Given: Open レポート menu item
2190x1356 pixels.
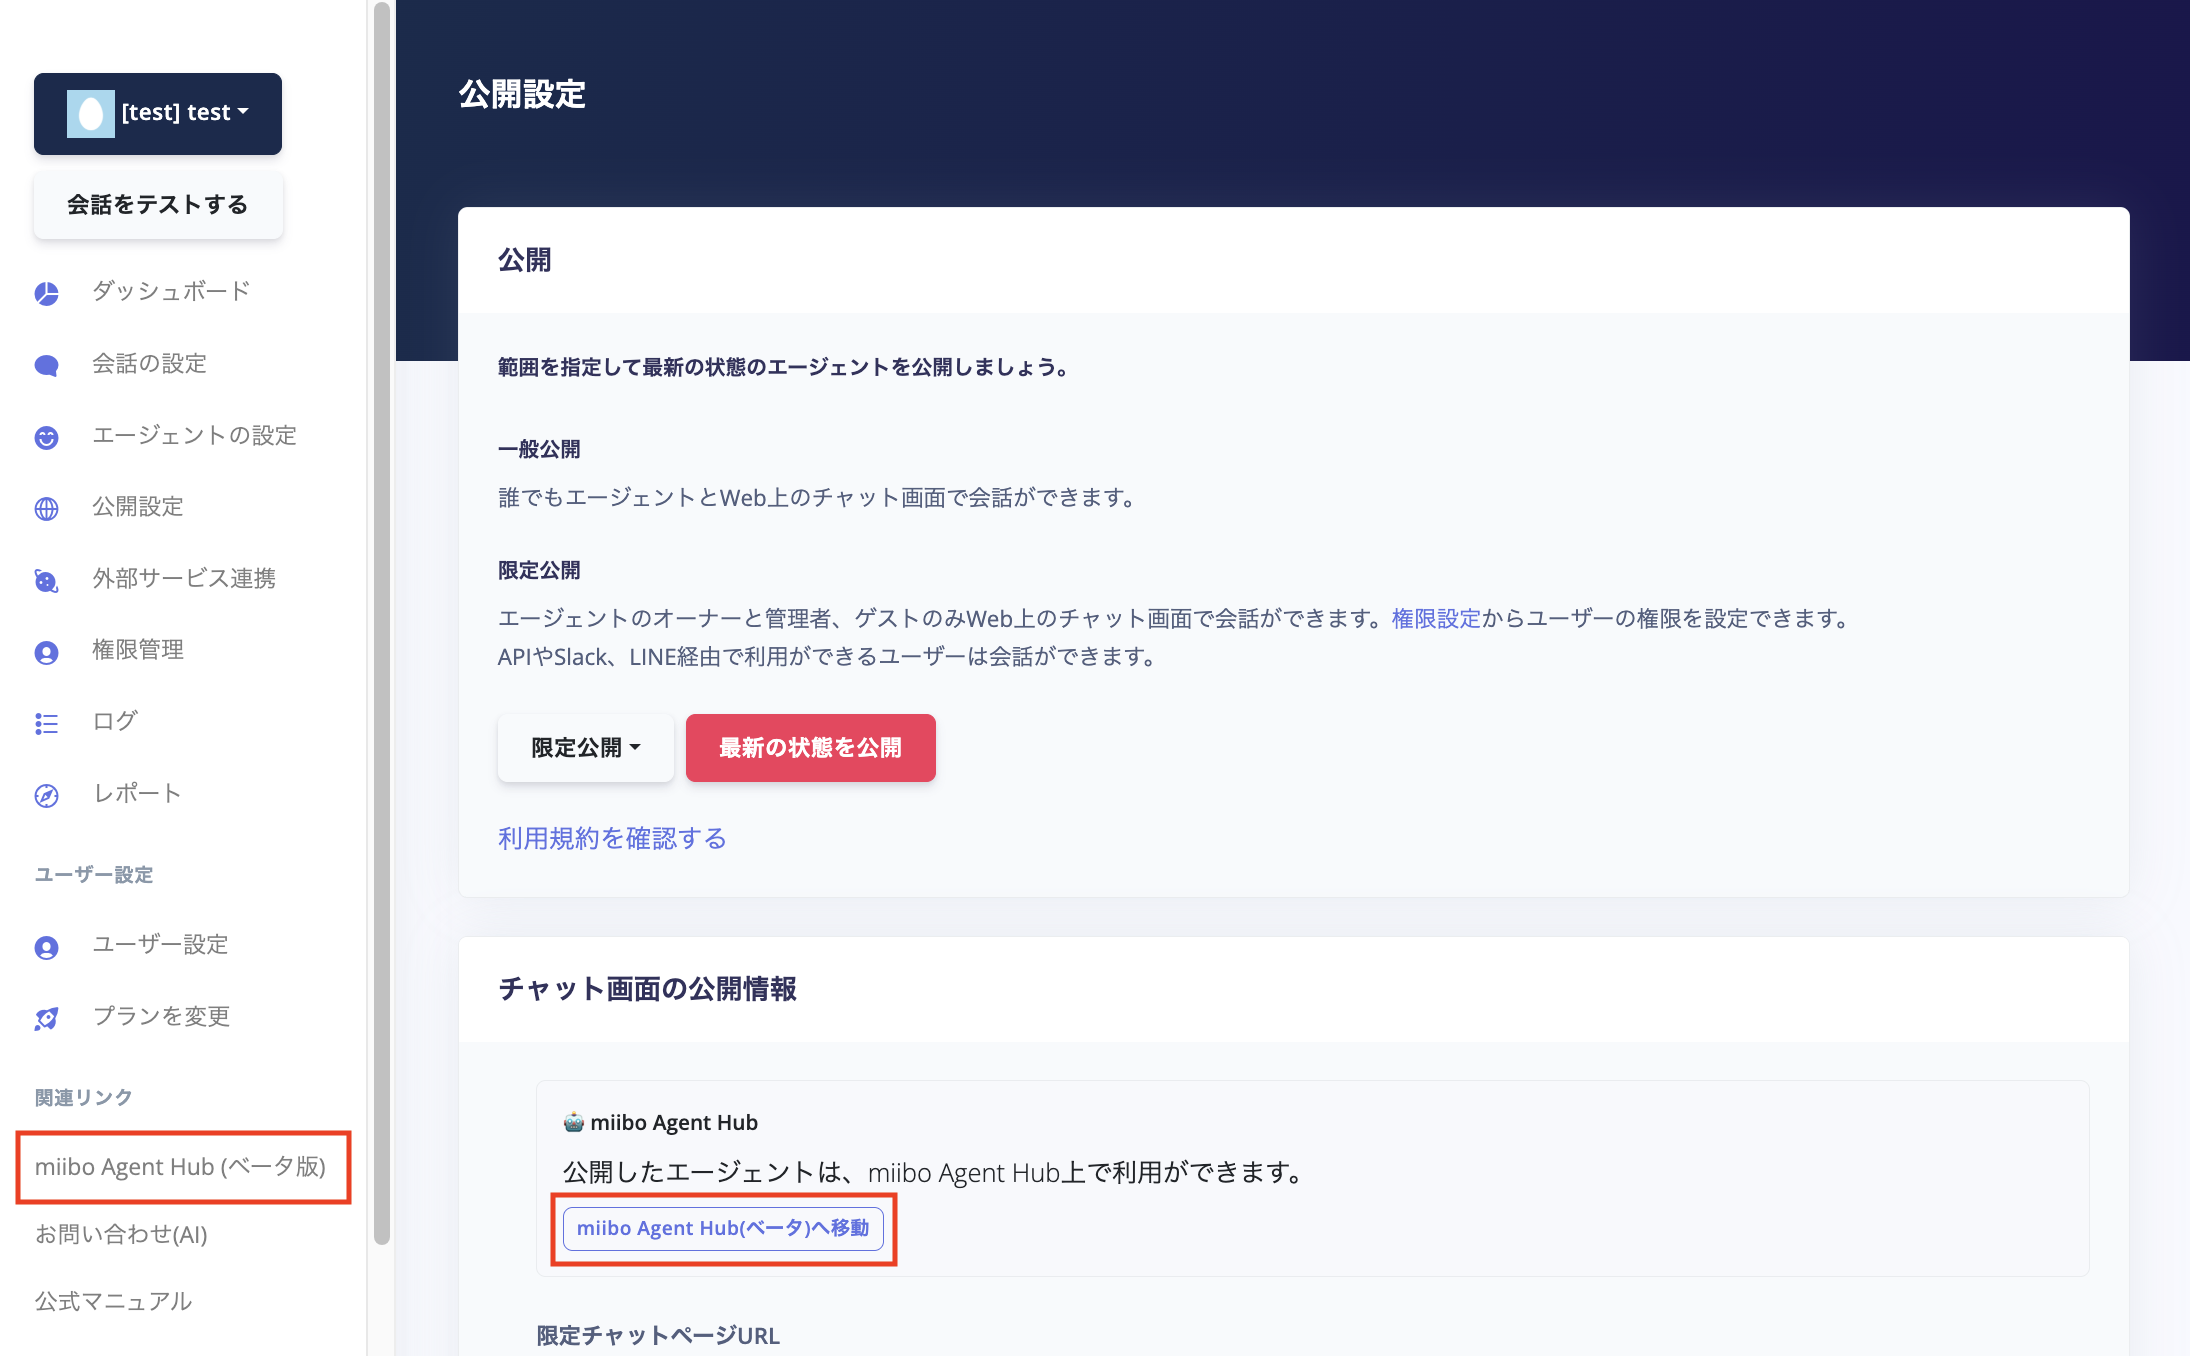Looking at the screenshot, I should pos(138,793).
